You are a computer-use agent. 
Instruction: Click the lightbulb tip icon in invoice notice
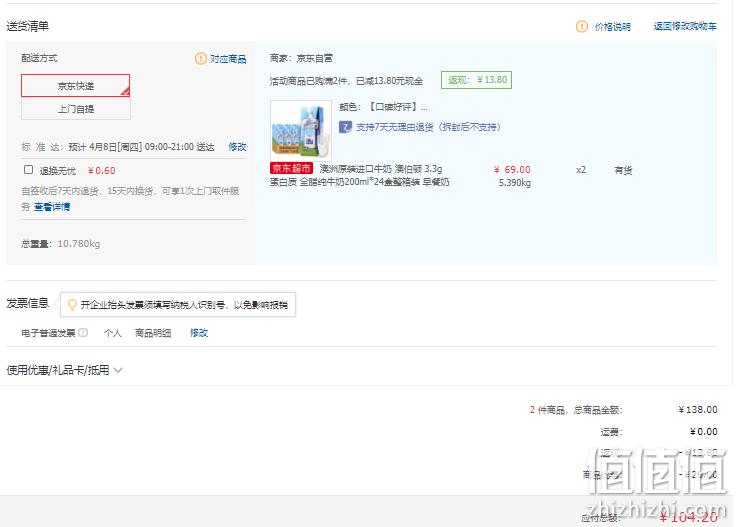pos(72,305)
